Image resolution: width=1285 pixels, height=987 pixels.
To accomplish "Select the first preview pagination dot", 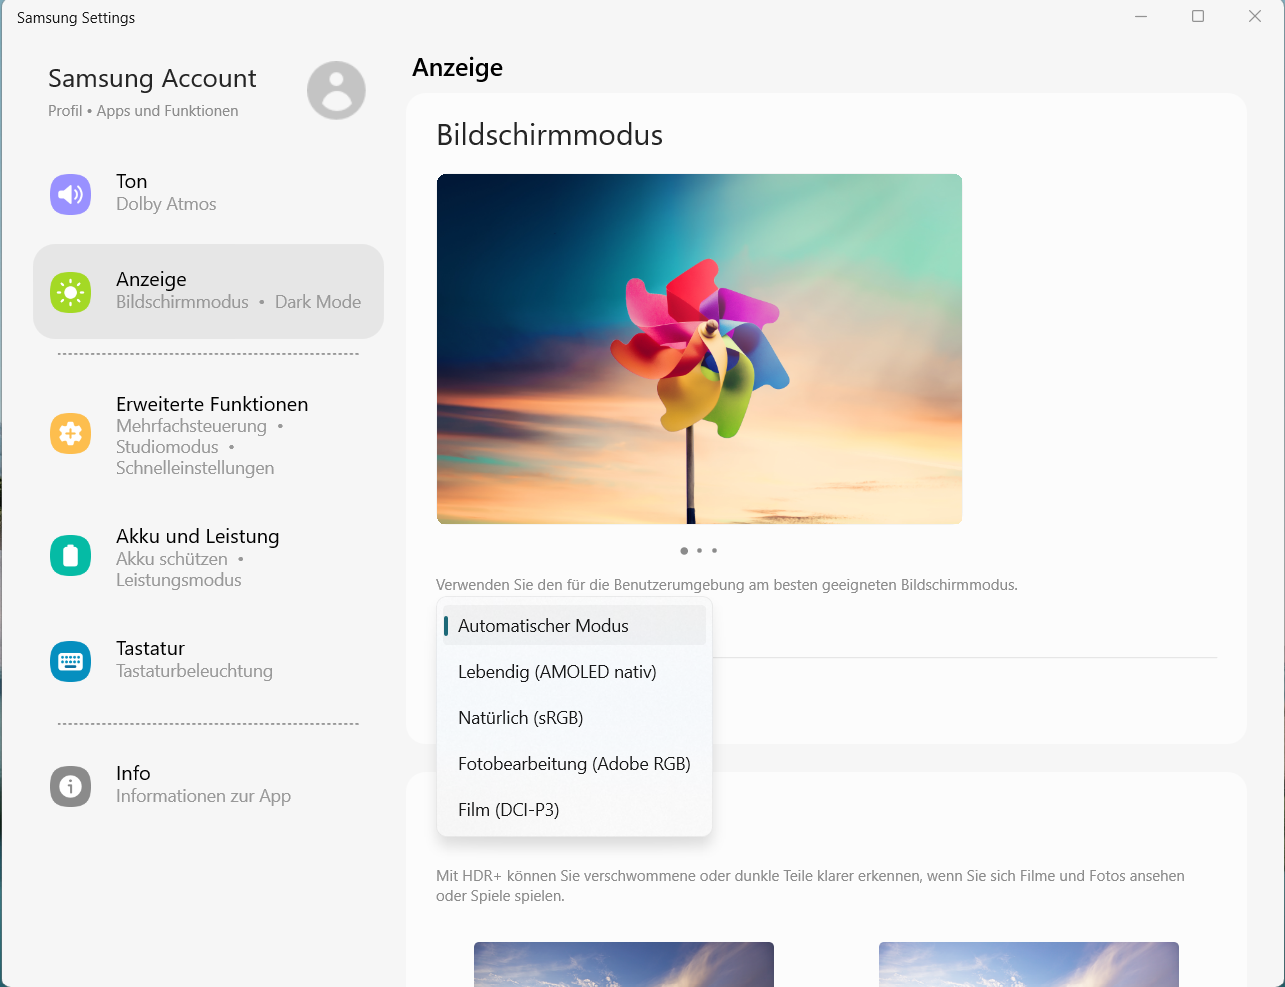I will click(x=684, y=551).
